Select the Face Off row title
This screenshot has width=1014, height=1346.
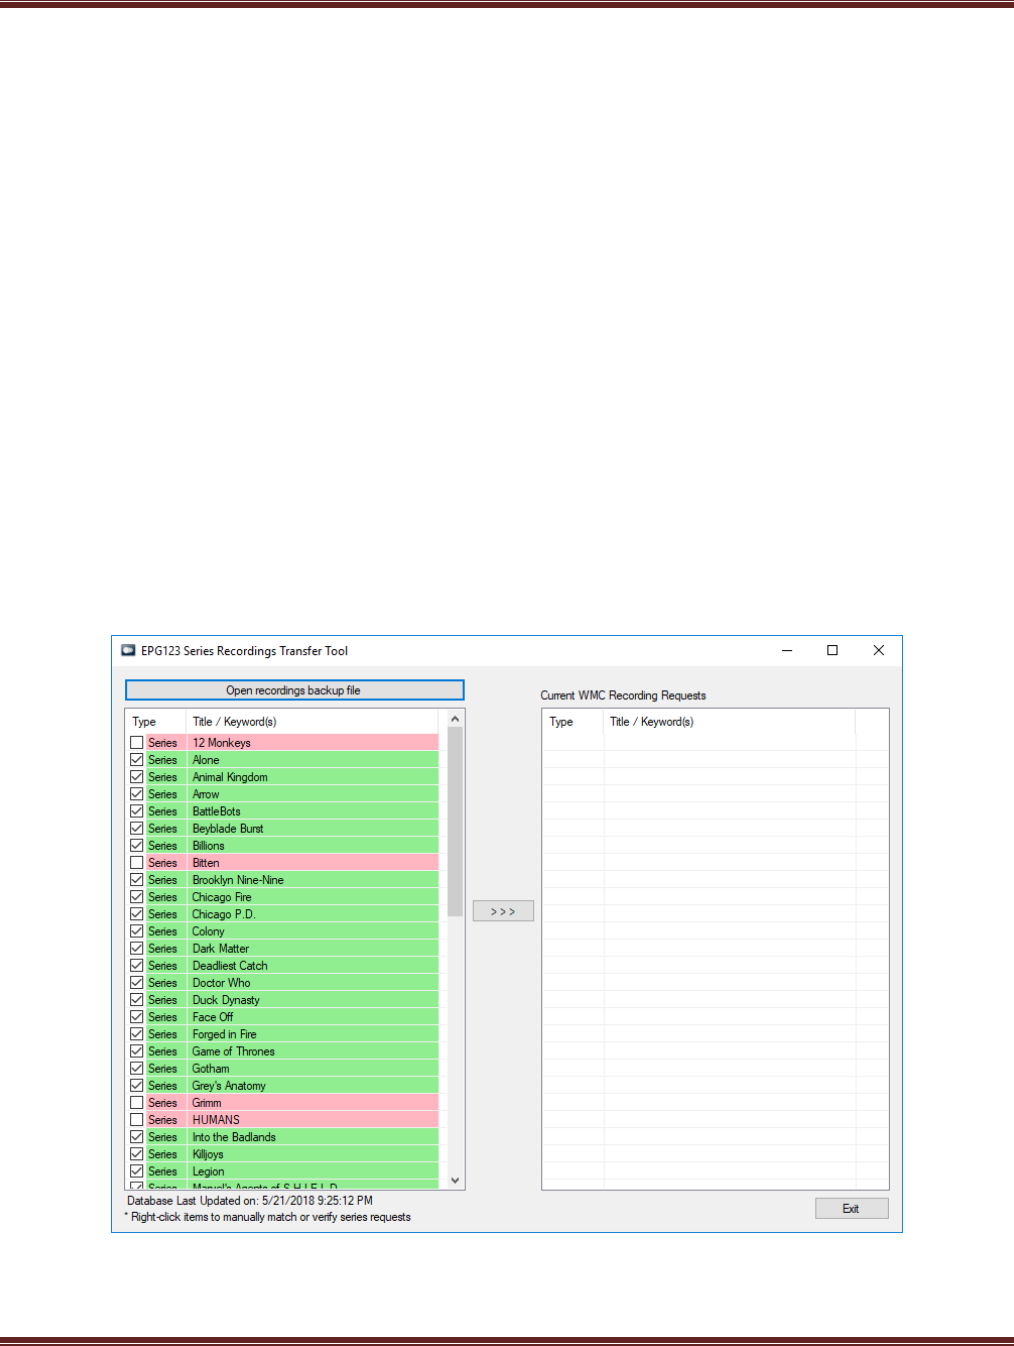213,1017
